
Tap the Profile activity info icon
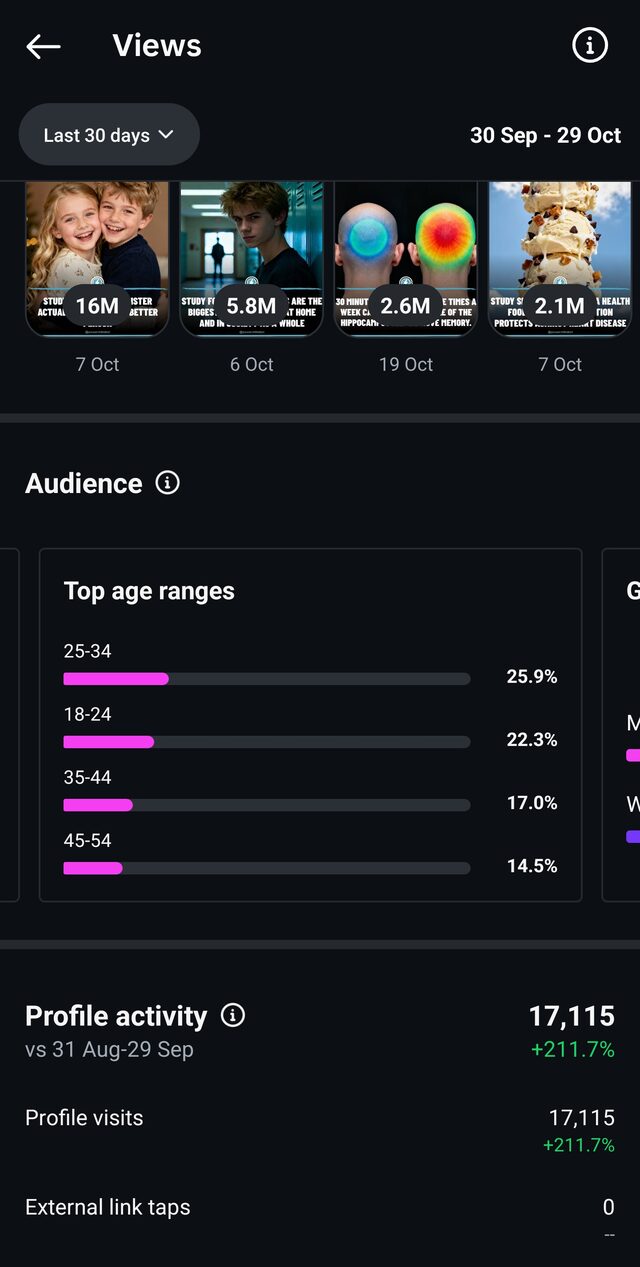click(232, 1016)
